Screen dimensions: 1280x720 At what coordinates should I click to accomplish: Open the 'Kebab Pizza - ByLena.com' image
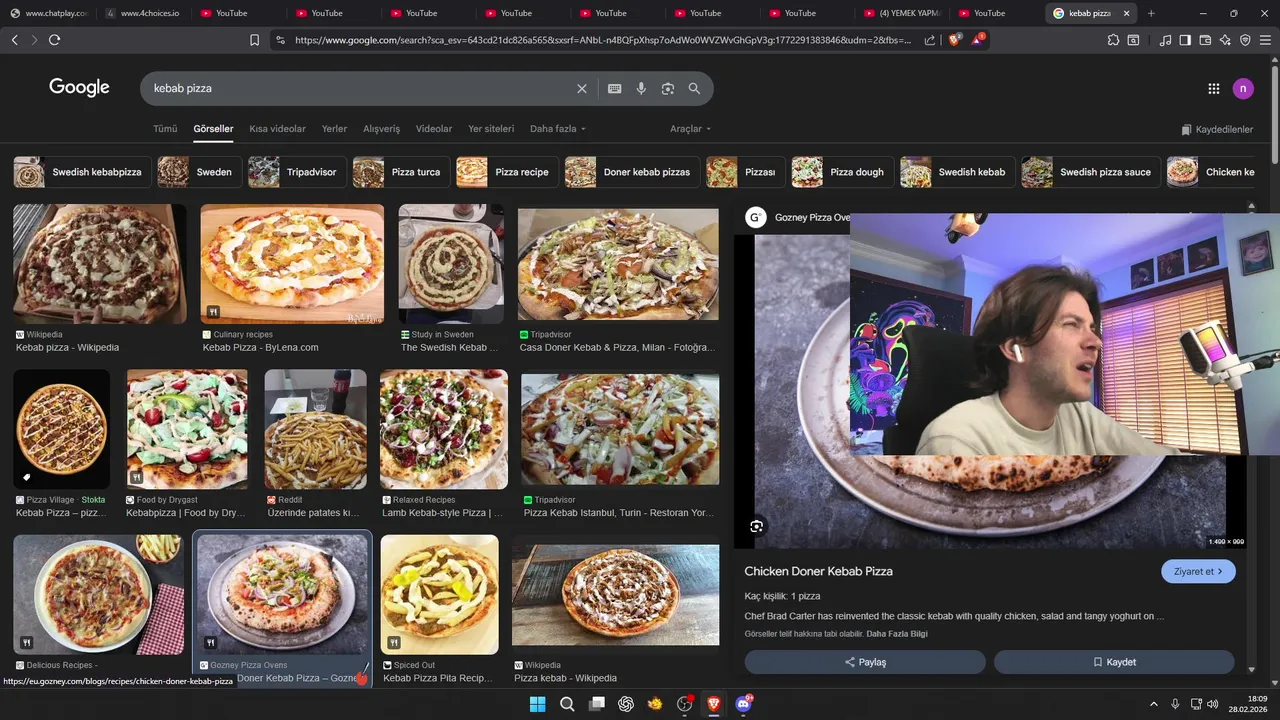(x=292, y=264)
